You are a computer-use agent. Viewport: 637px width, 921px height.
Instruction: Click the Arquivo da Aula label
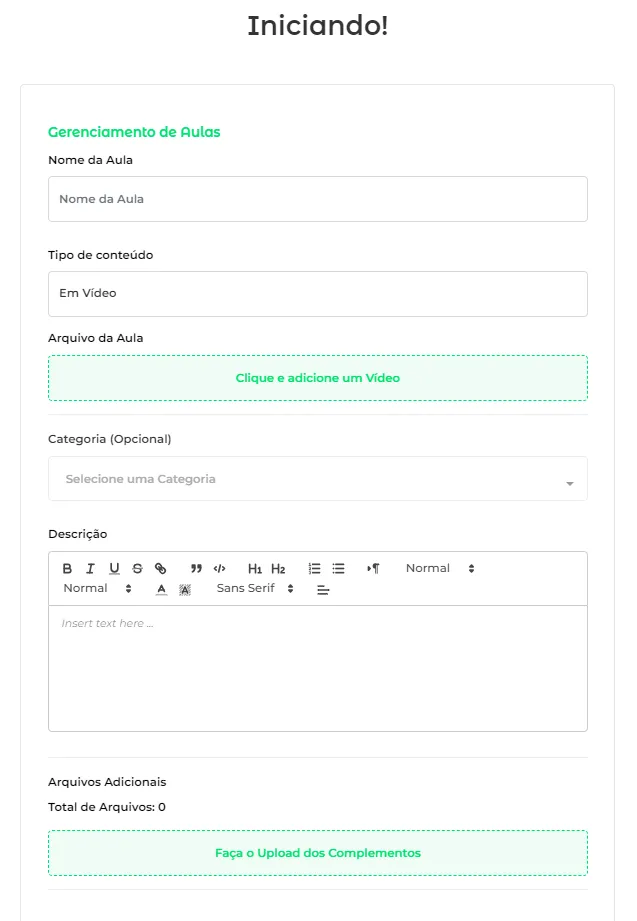coord(96,338)
